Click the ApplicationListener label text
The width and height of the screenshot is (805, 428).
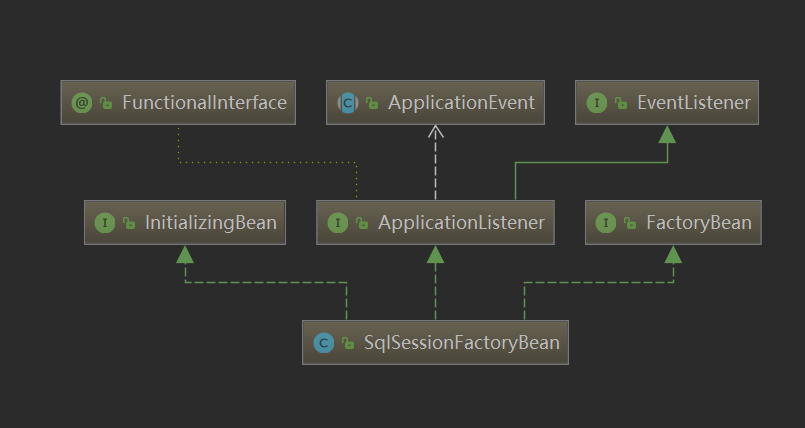pyautogui.click(x=462, y=223)
